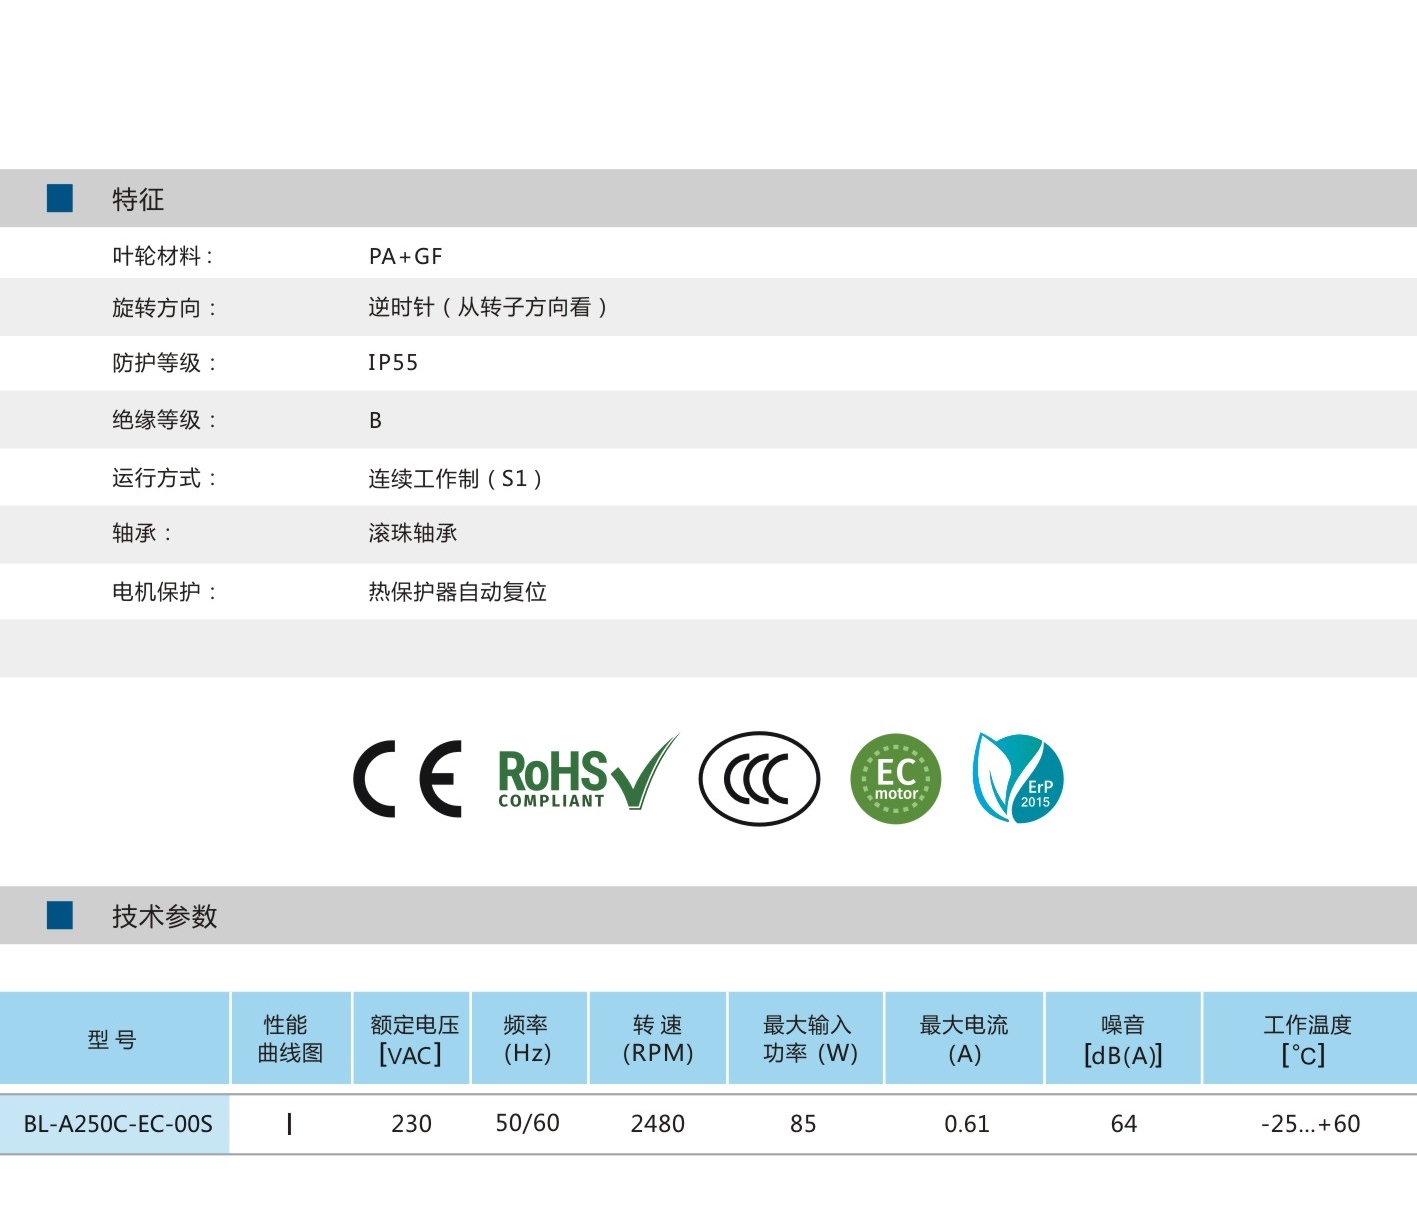Click the 最大输入功率 (W) column header
1417x1212 pixels.
coord(808,1039)
